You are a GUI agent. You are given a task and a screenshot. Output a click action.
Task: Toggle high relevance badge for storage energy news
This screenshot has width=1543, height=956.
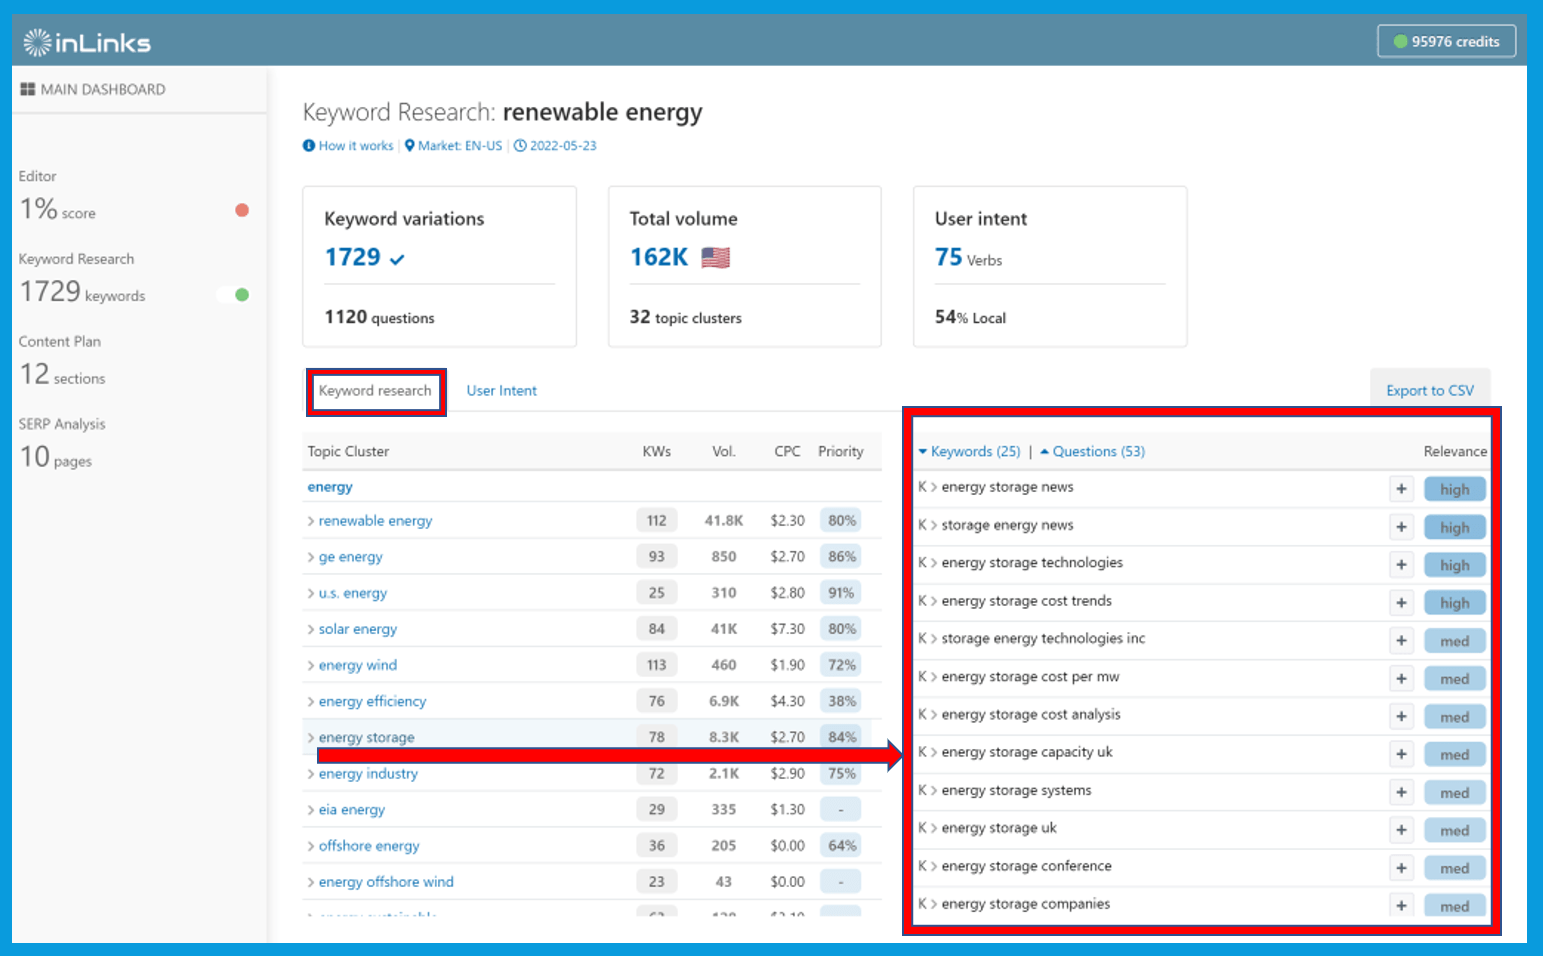click(1455, 527)
